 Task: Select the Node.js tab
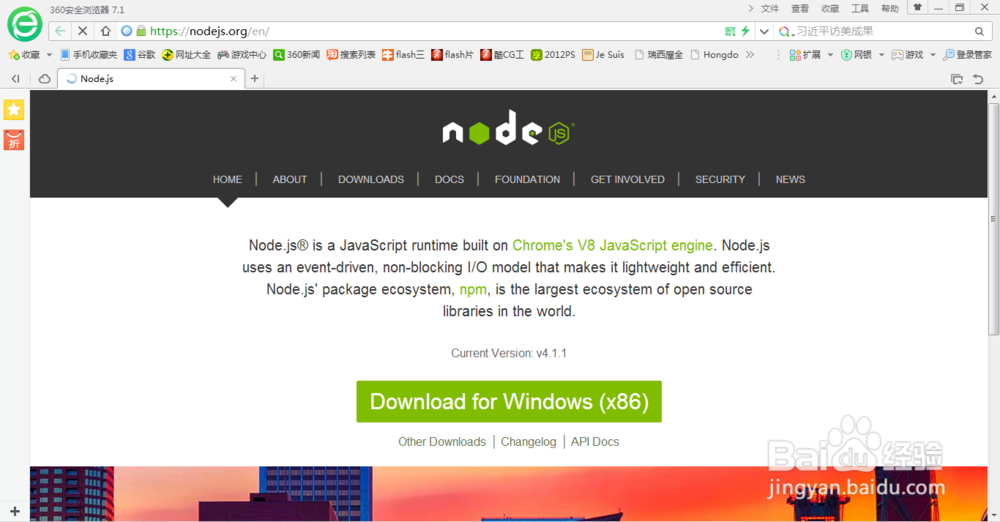151,78
